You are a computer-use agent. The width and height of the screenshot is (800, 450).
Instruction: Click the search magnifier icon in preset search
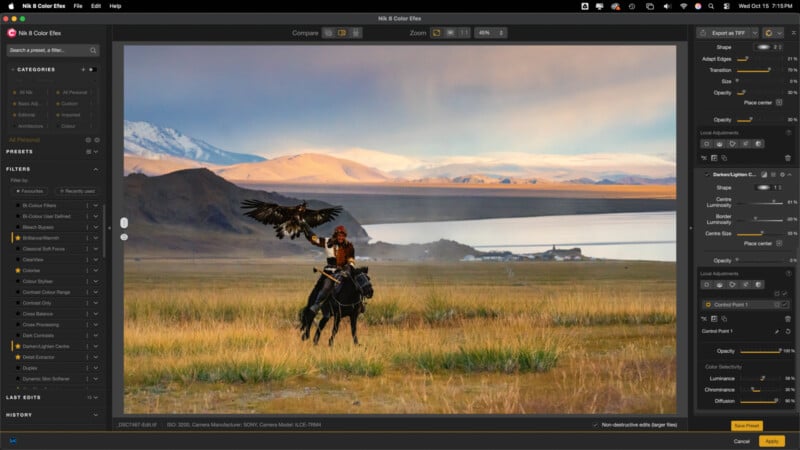(93, 50)
